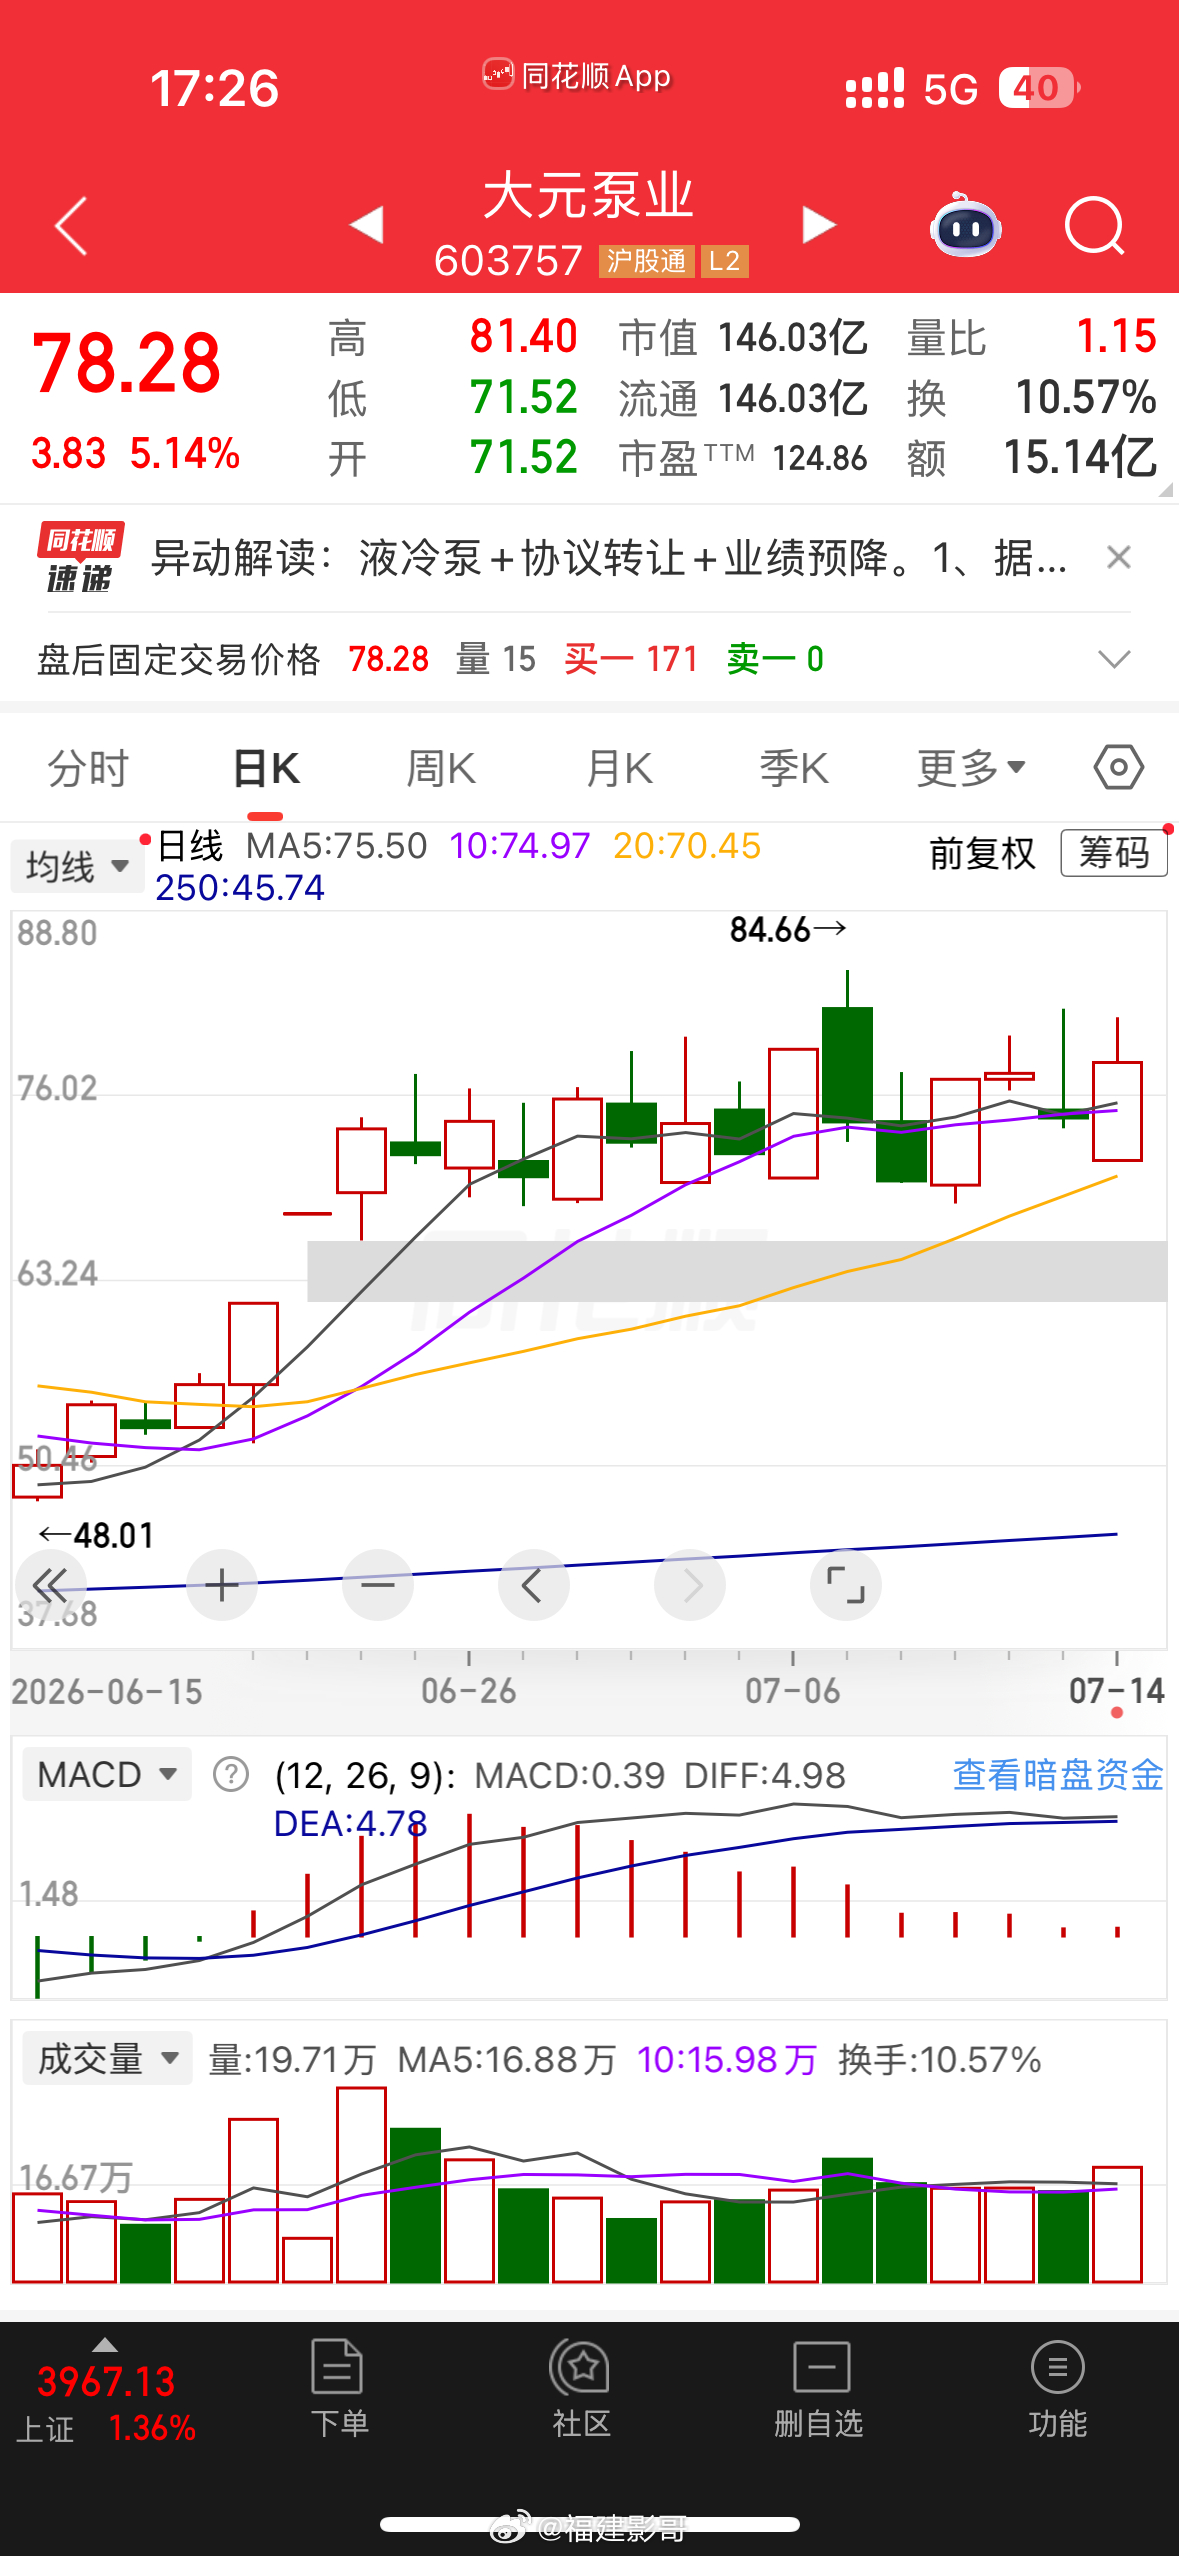Open chart settings hexagon icon
Screen dimensions: 1179x2556
tap(1118, 768)
